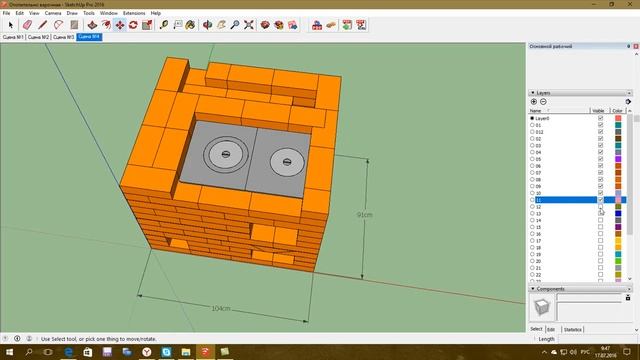The image size is (640, 360).
Task: Open the Camera menu
Action: click(53, 13)
